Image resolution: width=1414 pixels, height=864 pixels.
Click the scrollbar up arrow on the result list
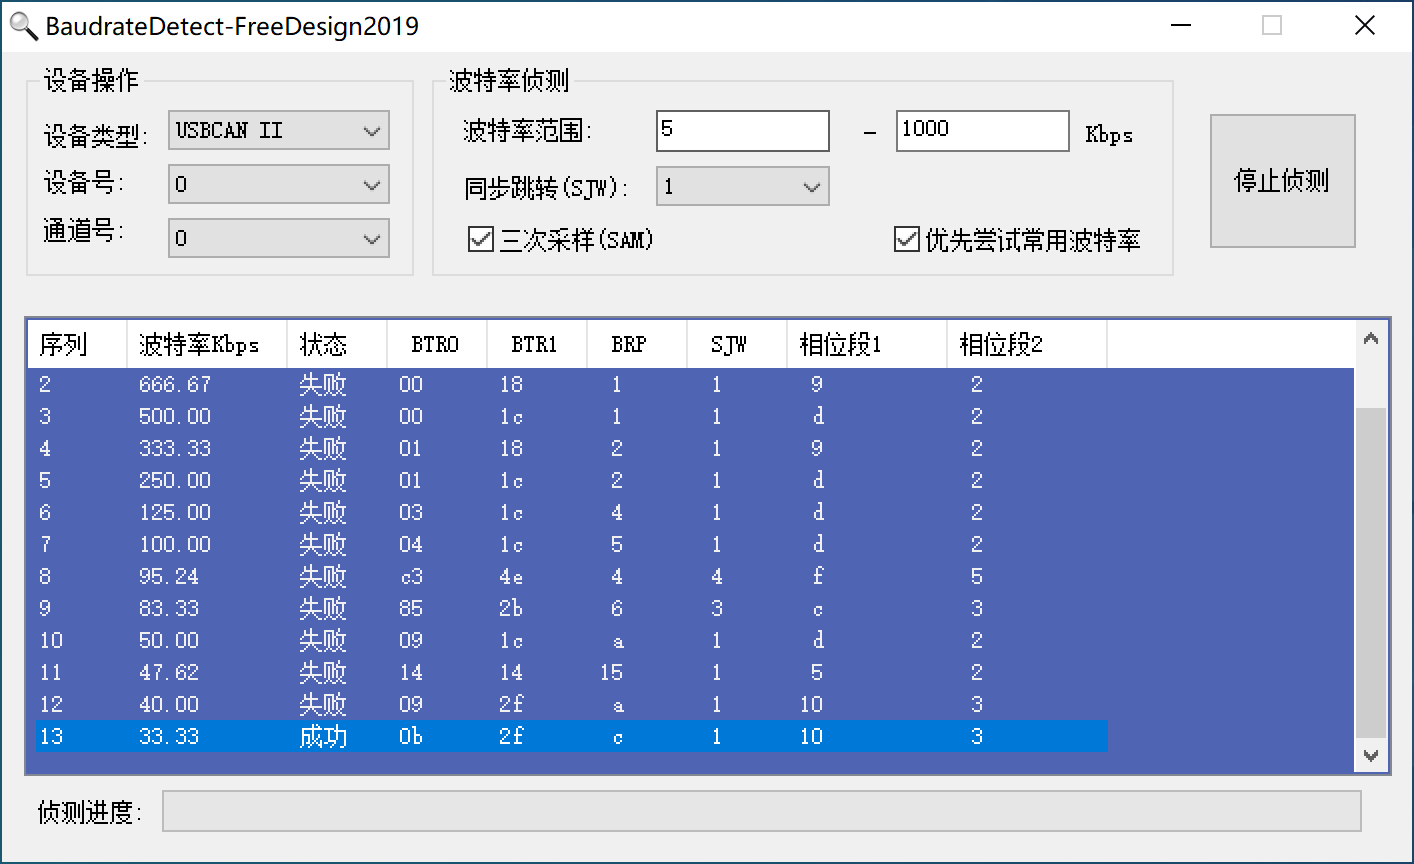[x=1371, y=342]
